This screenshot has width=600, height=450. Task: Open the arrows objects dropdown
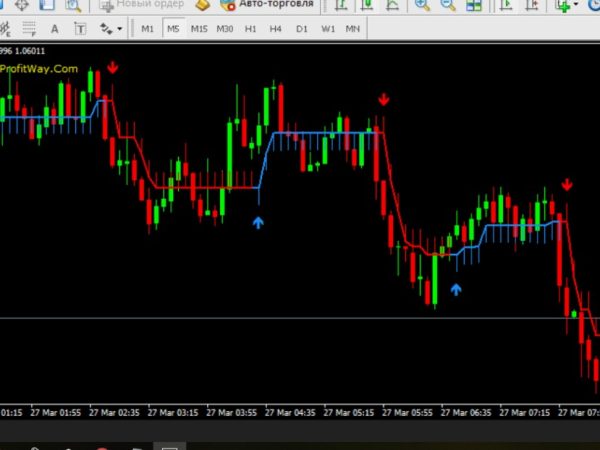point(109,29)
